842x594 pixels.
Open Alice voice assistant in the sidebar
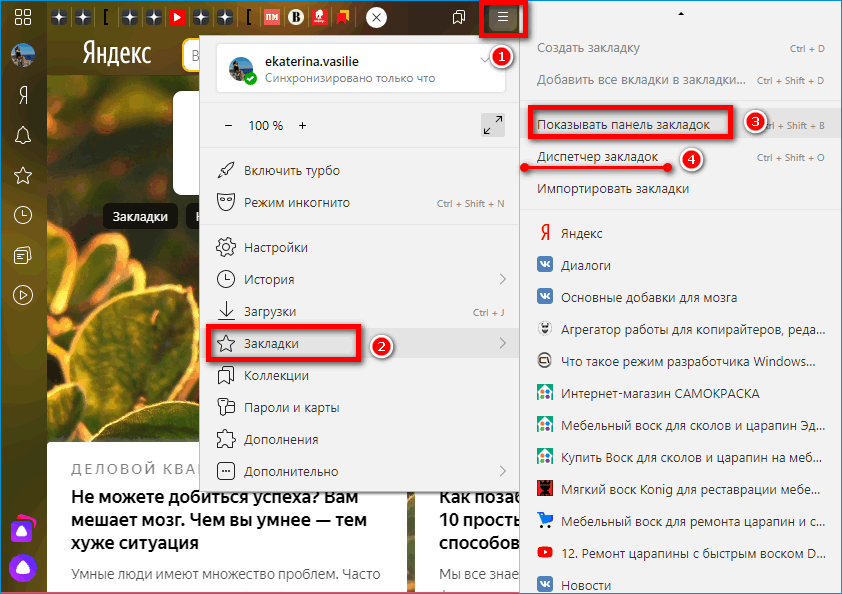pyautogui.click(x=22, y=568)
